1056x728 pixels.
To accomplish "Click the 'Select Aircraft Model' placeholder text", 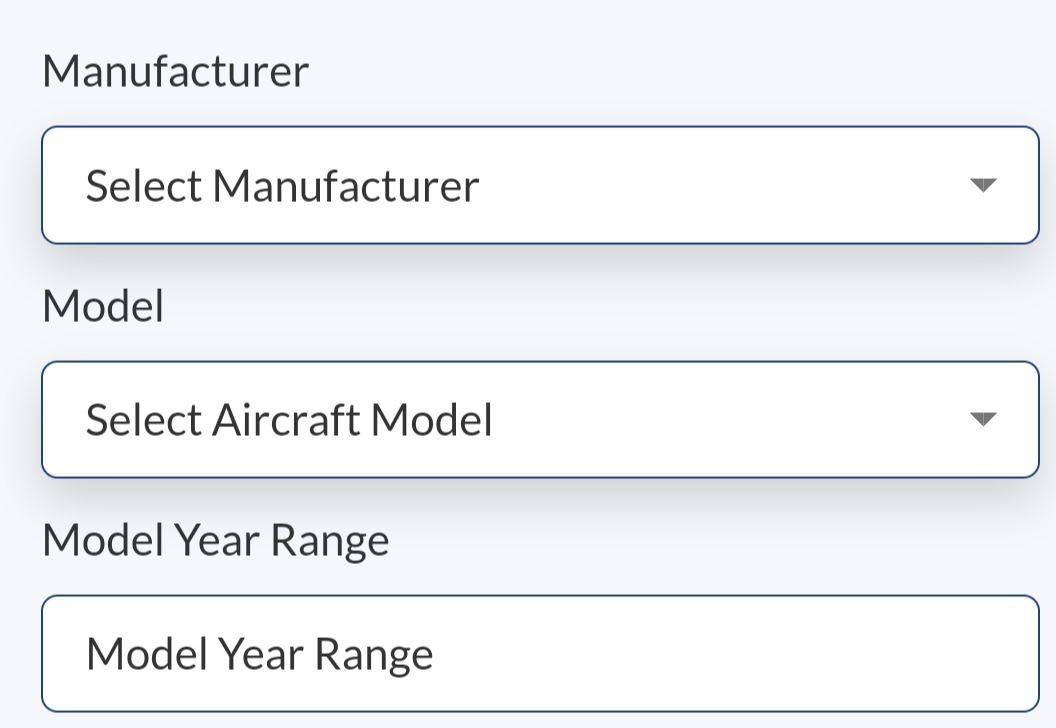I will pos(289,420).
